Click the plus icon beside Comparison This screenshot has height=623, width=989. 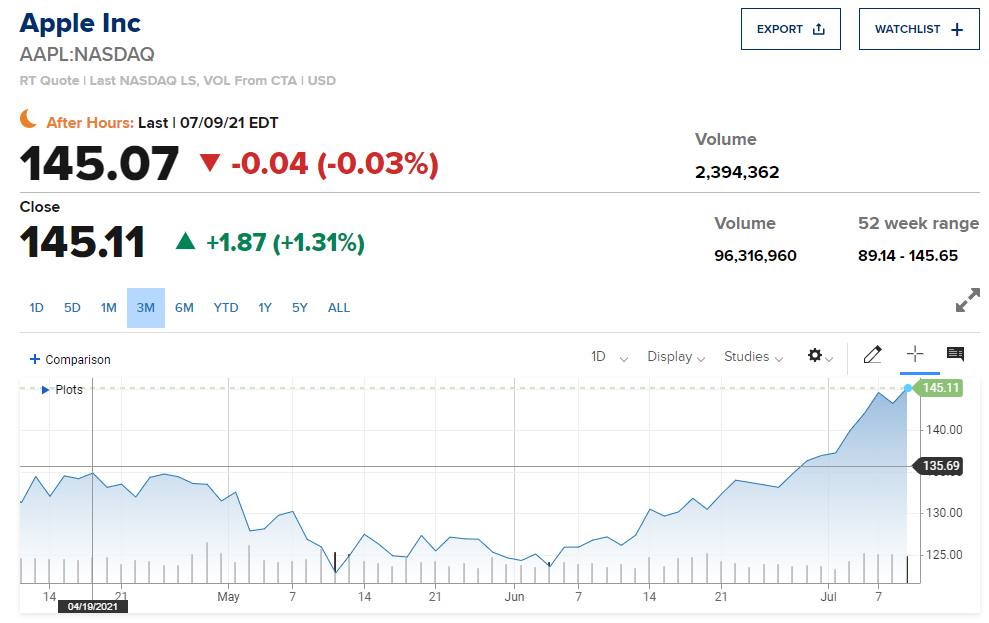(35, 360)
